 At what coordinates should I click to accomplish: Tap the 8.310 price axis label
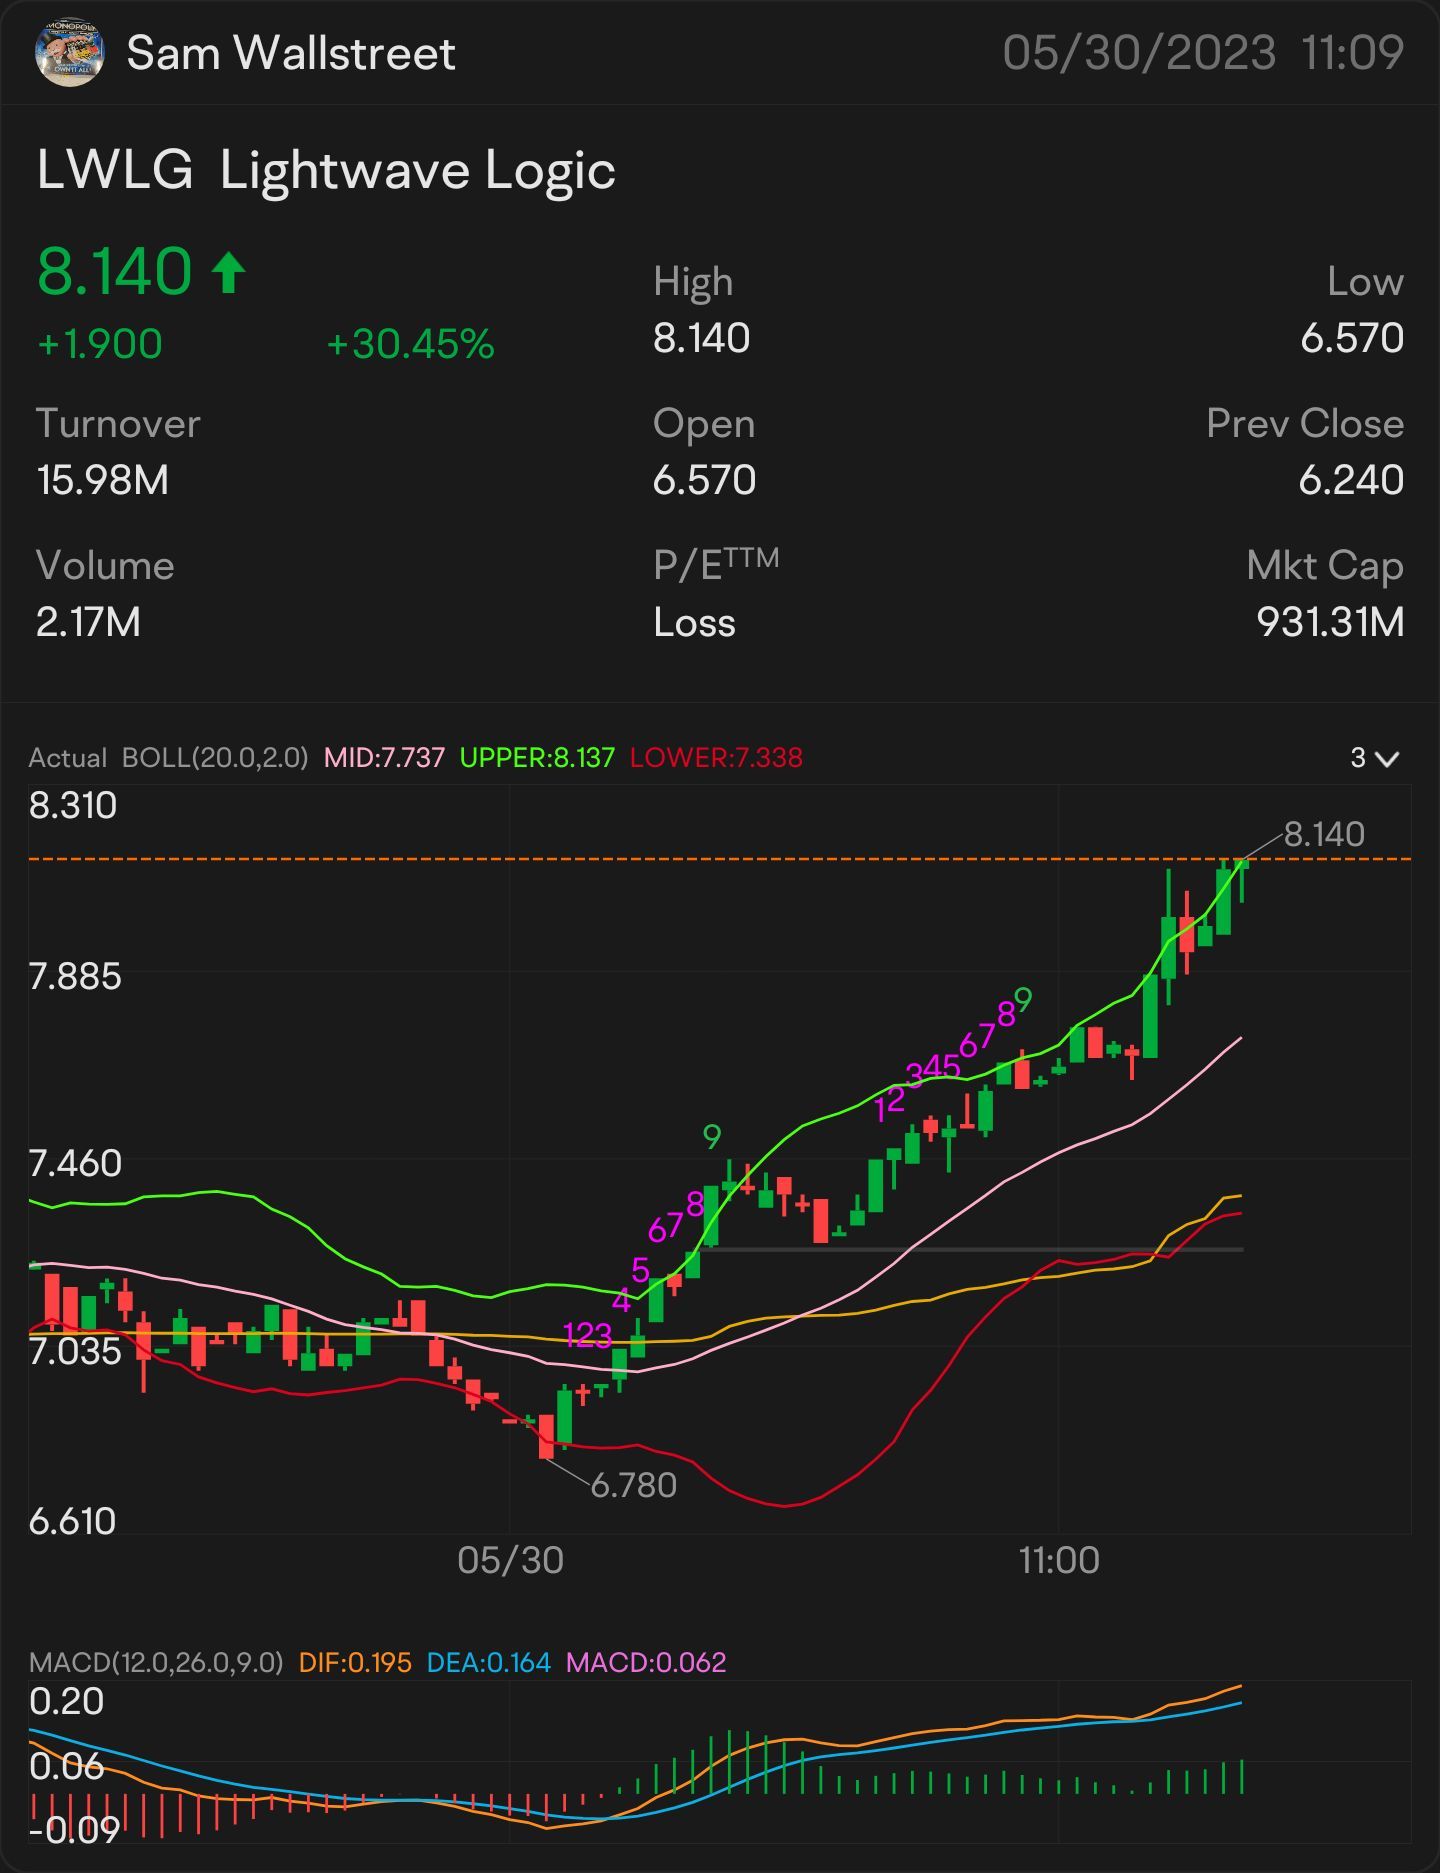73,805
